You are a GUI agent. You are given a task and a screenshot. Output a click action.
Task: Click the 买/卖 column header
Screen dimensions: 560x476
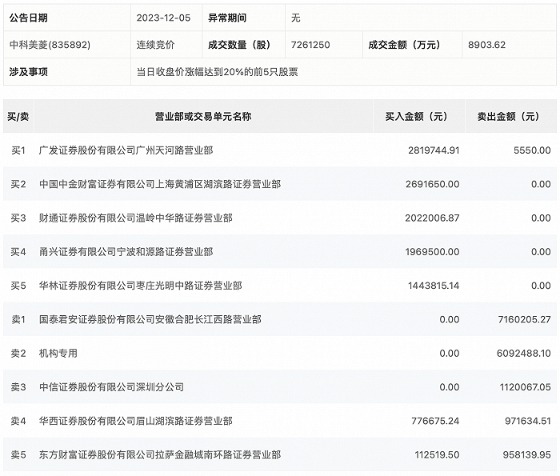click(18, 116)
